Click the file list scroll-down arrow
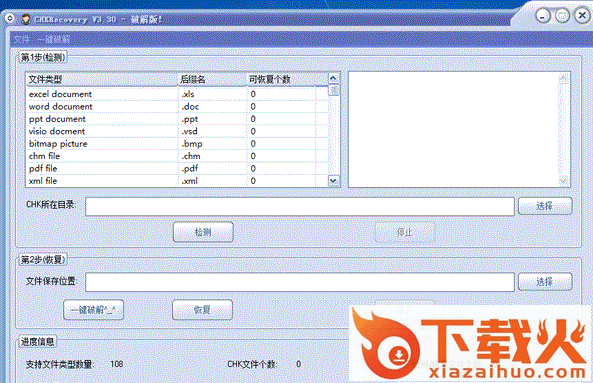The width and height of the screenshot is (593, 383). (x=333, y=181)
